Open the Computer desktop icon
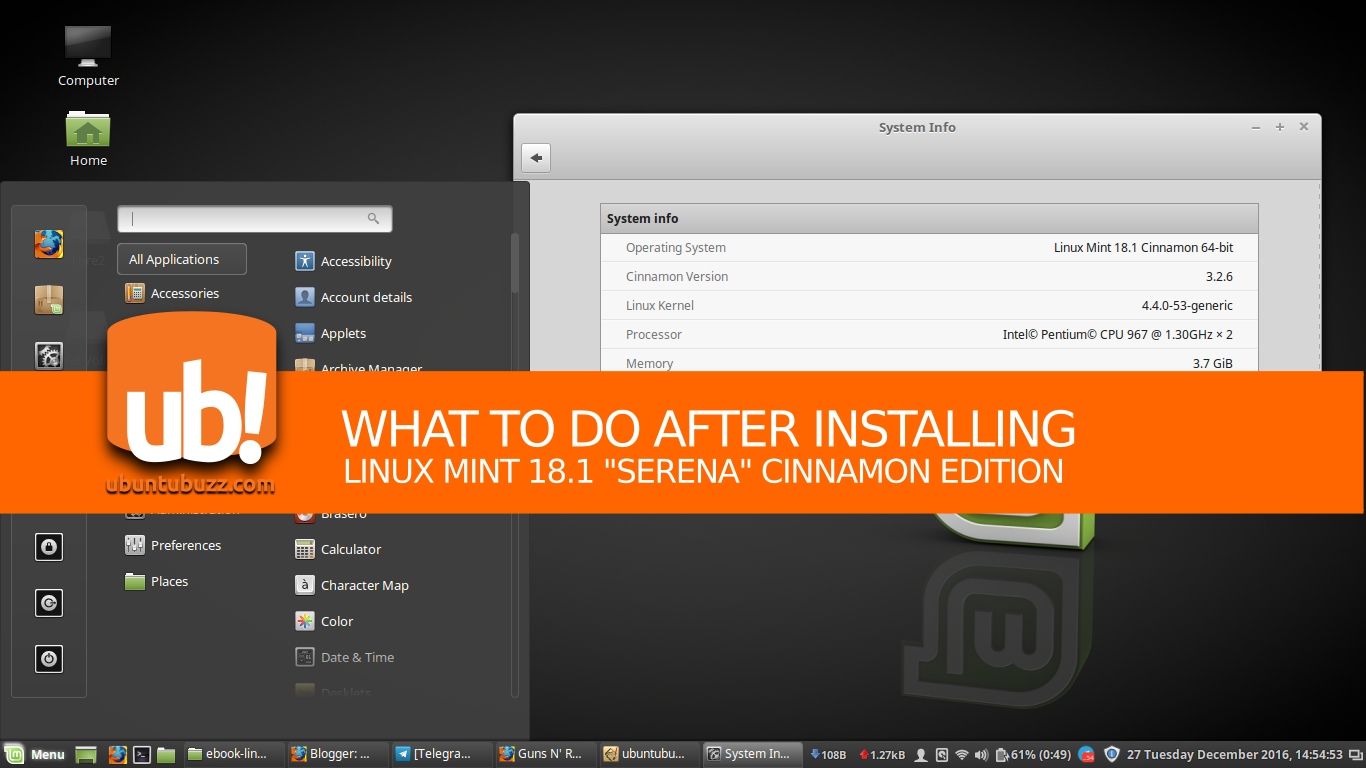Screen dimensions: 1366x768 (88, 56)
